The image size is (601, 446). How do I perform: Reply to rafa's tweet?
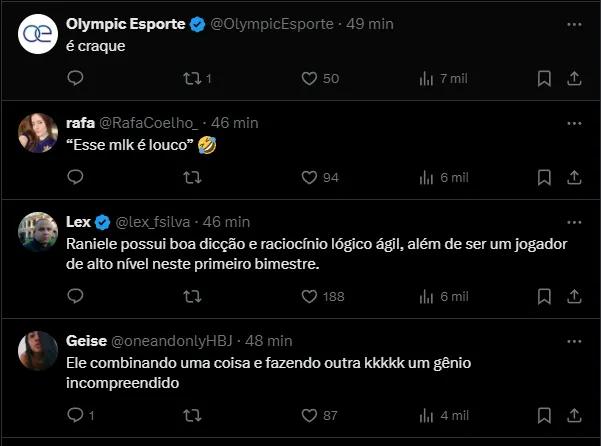(x=75, y=177)
